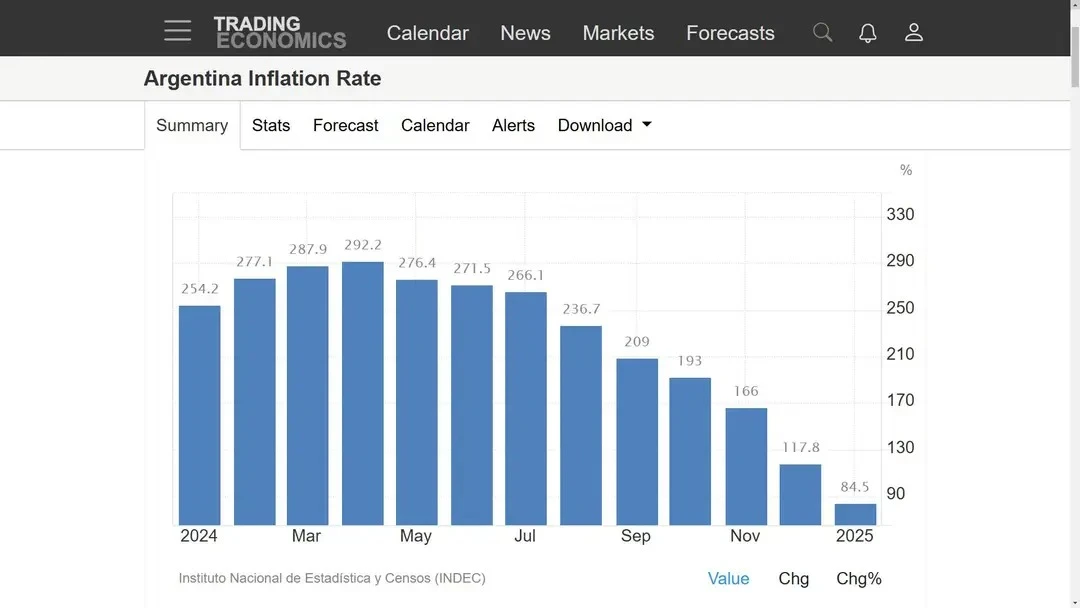Viewport: 1080px width, 608px height.
Task: Open the search magnifier icon
Action: tap(822, 32)
